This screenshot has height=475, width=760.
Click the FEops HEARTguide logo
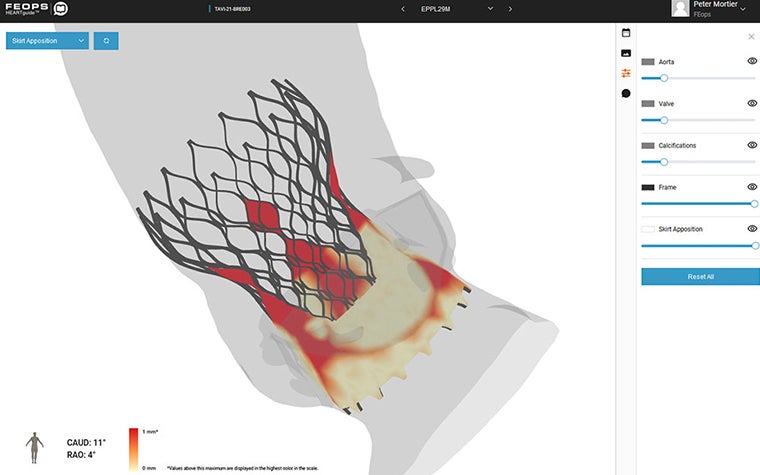pyautogui.click(x=37, y=9)
